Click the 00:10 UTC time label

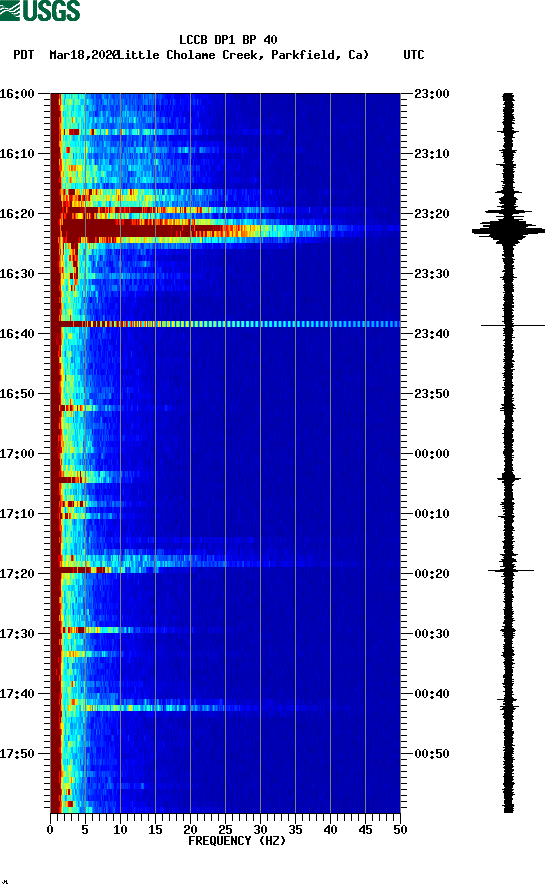pyautogui.click(x=432, y=513)
